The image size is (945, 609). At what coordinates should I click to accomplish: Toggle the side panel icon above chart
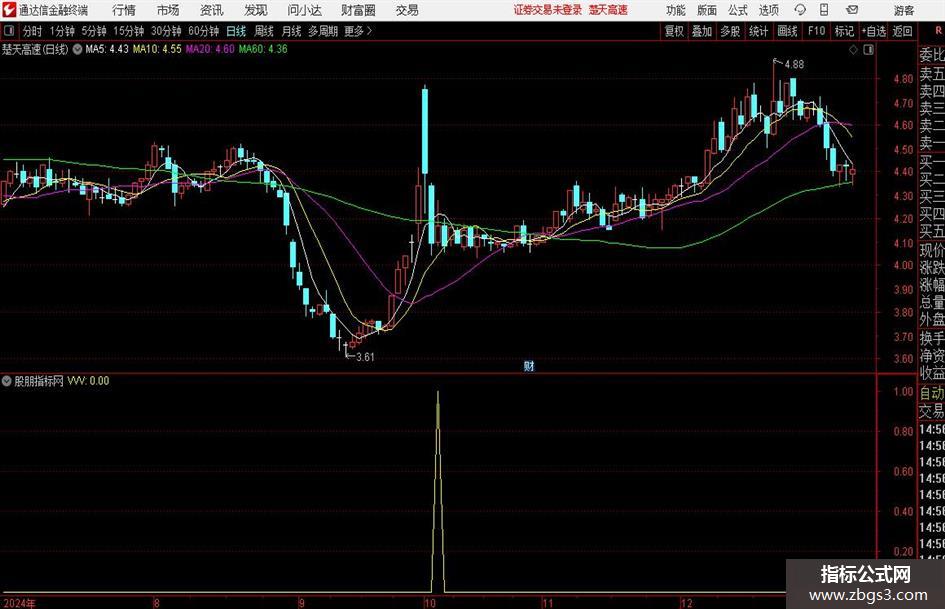pos(868,49)
